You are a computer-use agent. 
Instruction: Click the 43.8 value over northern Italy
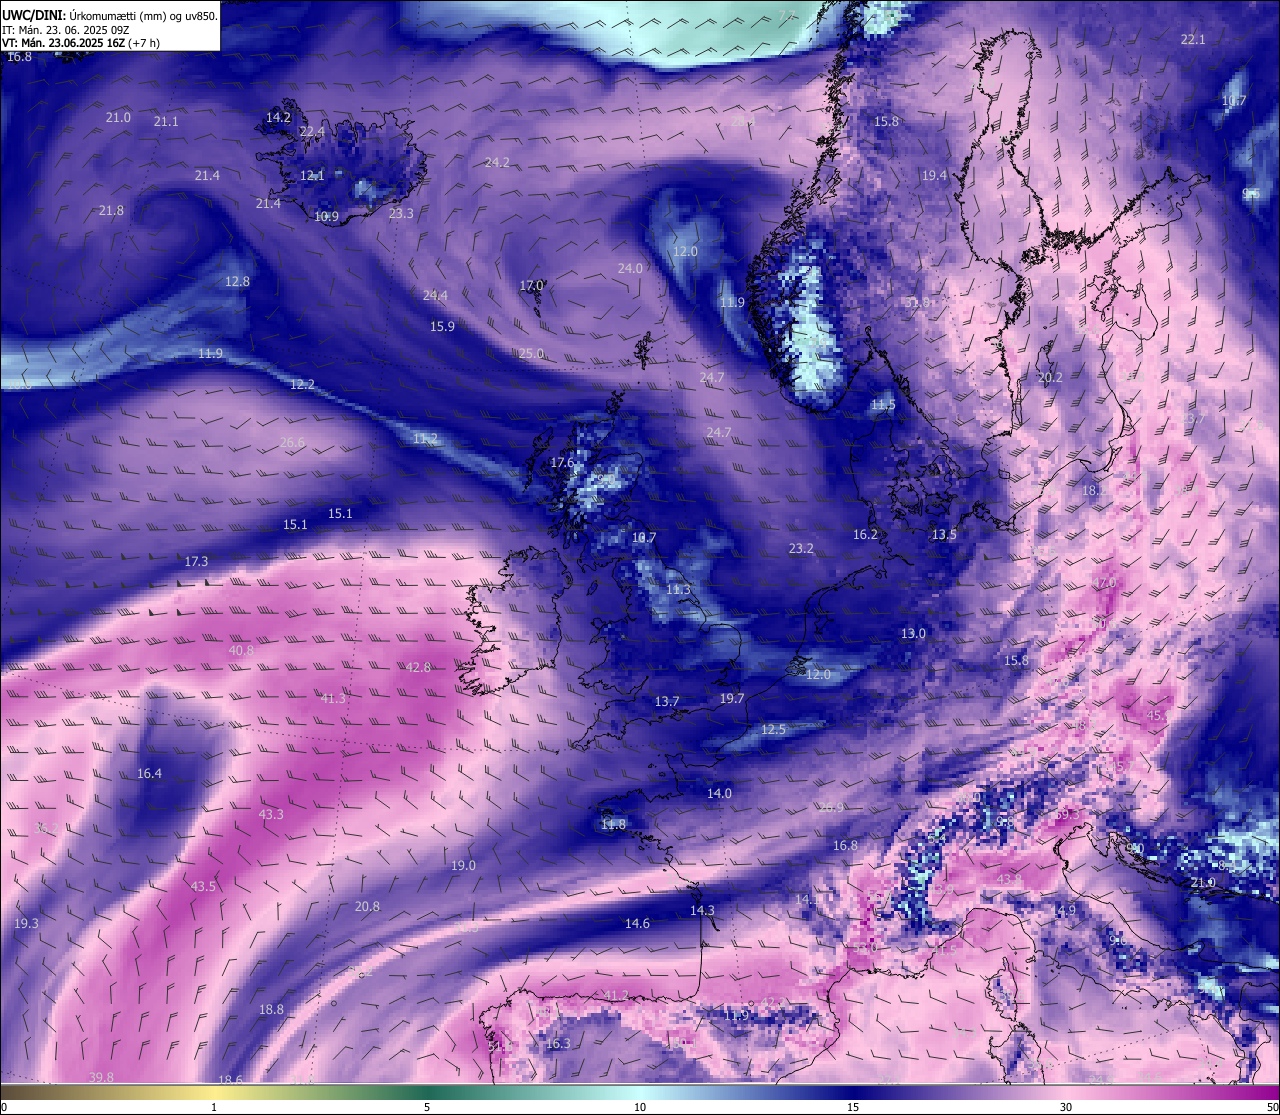tap(1009, 879)
